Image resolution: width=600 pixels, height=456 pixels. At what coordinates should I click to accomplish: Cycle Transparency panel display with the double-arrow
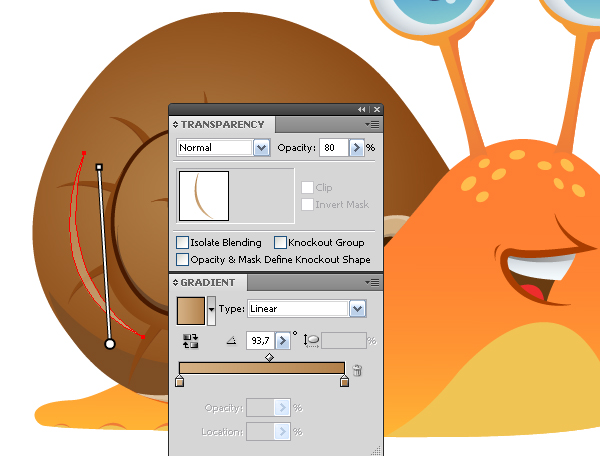tap(175, 125)
